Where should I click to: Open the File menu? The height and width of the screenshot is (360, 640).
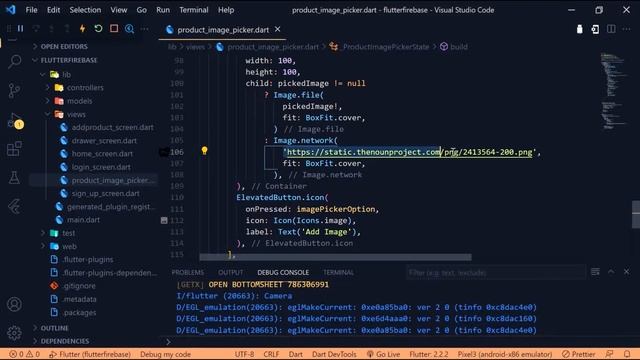(31, 10)
